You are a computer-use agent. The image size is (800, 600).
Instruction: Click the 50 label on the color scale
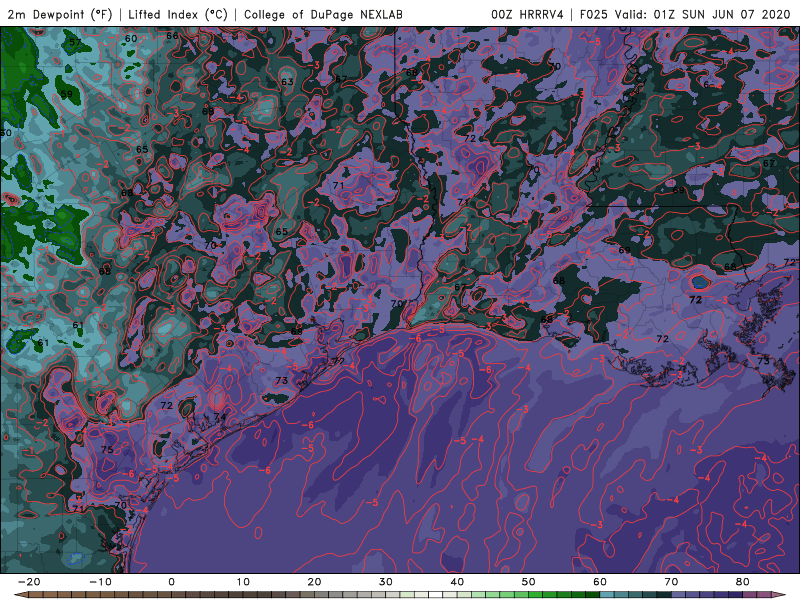click(529, 582)
